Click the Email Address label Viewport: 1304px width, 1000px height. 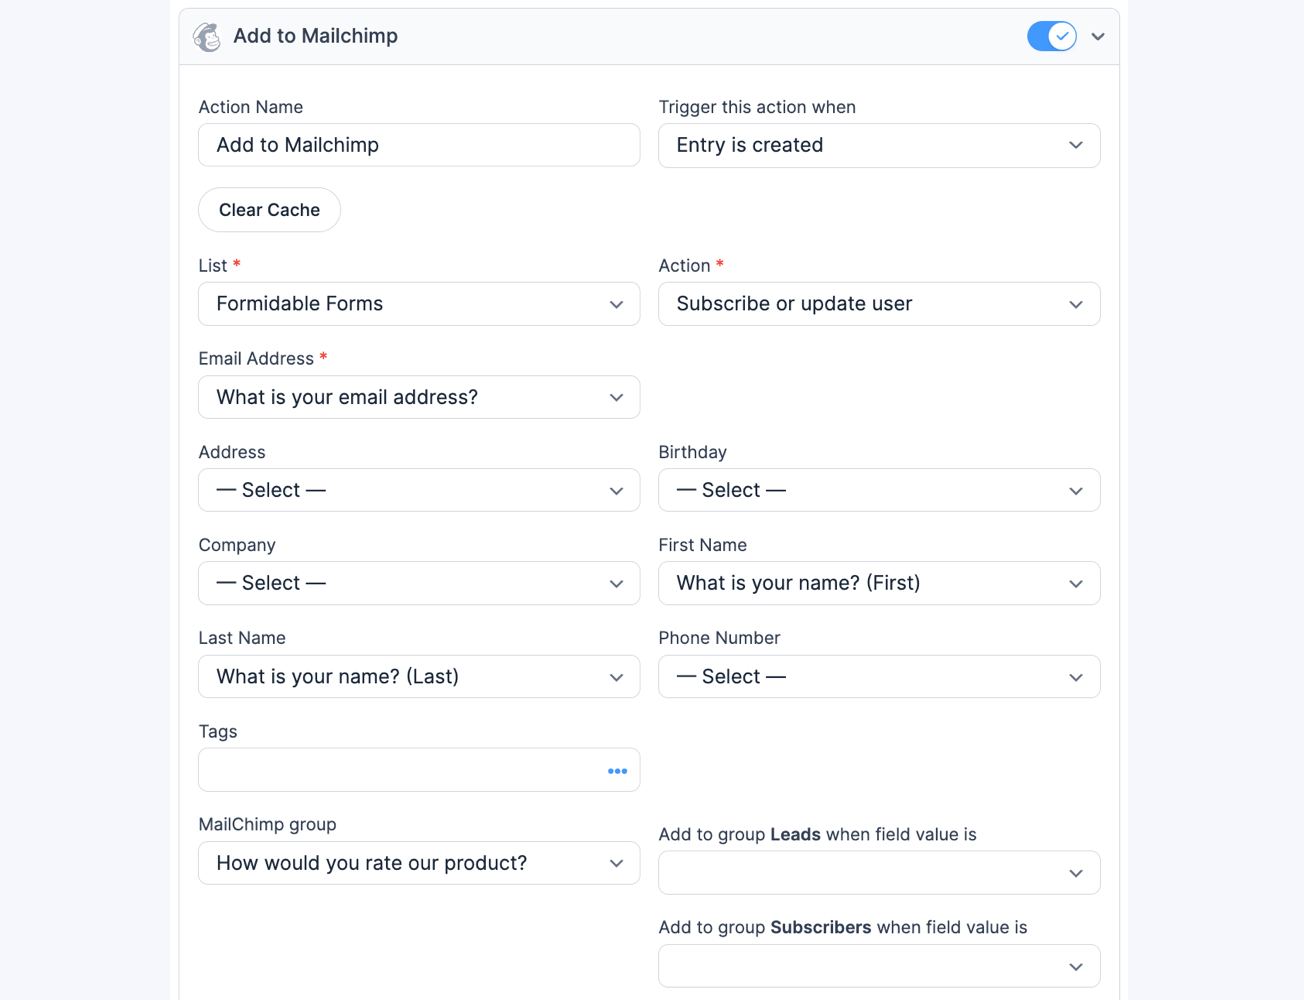pyautogui.click(x=256, y=358)
